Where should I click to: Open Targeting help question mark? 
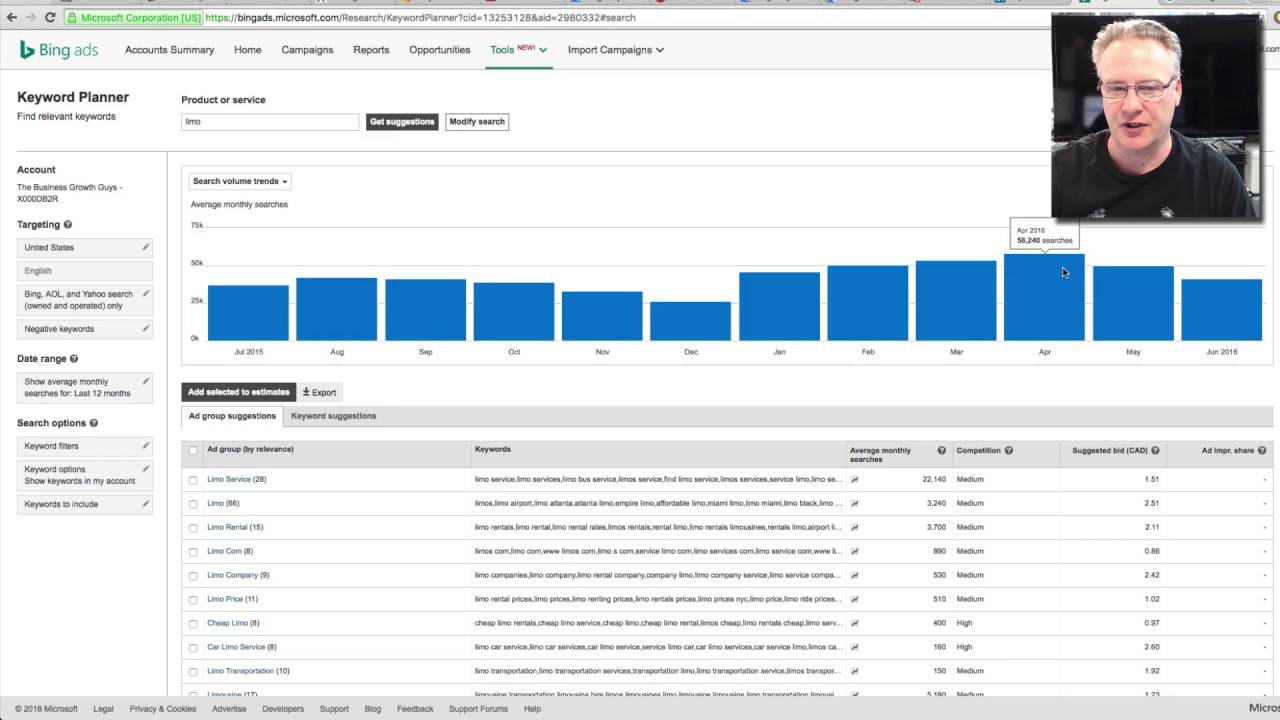tap(67, 225)
